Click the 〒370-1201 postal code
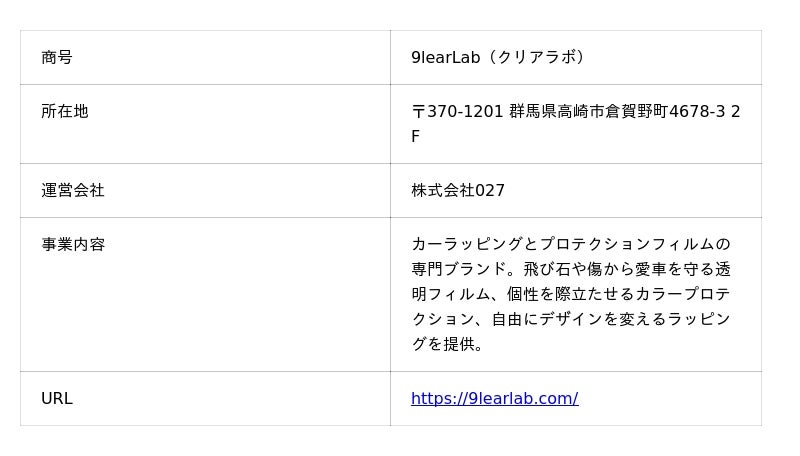The width and height of the screenshot is (800, 456). pyautogui.click(x=457, y=111)
